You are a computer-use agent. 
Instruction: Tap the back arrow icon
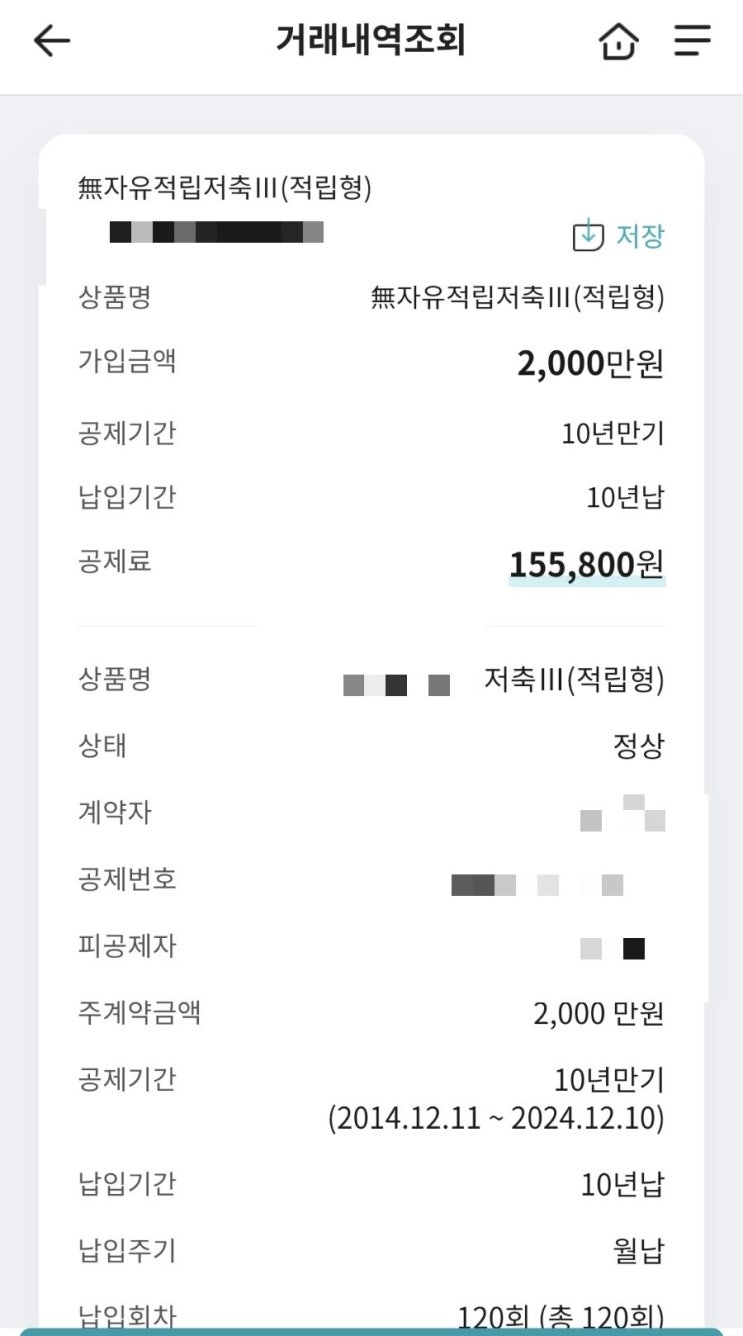(52, 41)
